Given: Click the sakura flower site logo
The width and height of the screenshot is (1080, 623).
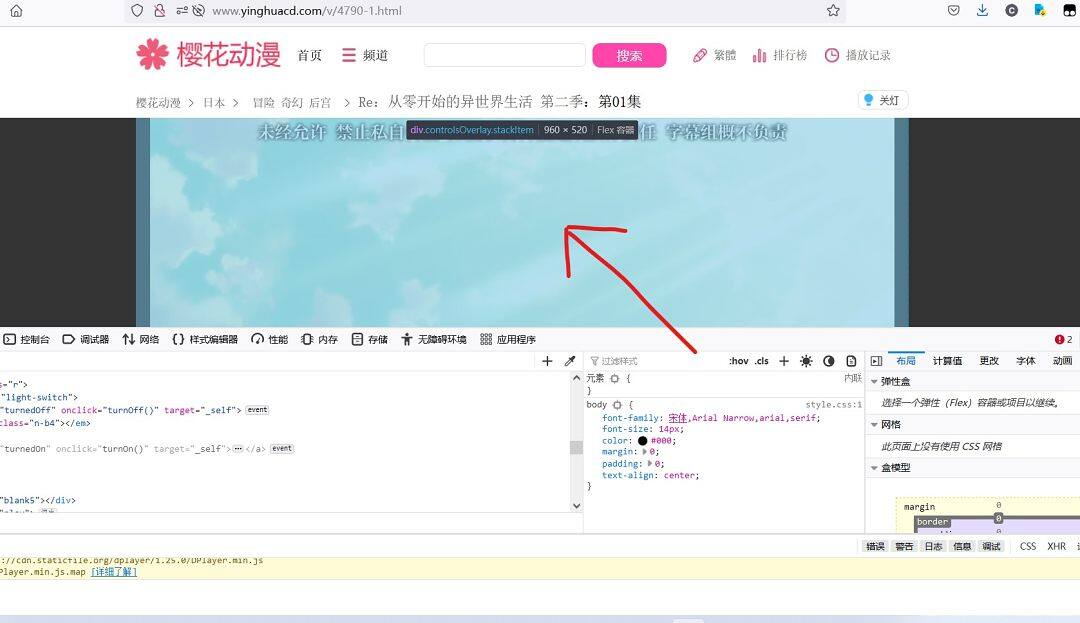Looking at the screenshot, I should click(x=153, y=55).
